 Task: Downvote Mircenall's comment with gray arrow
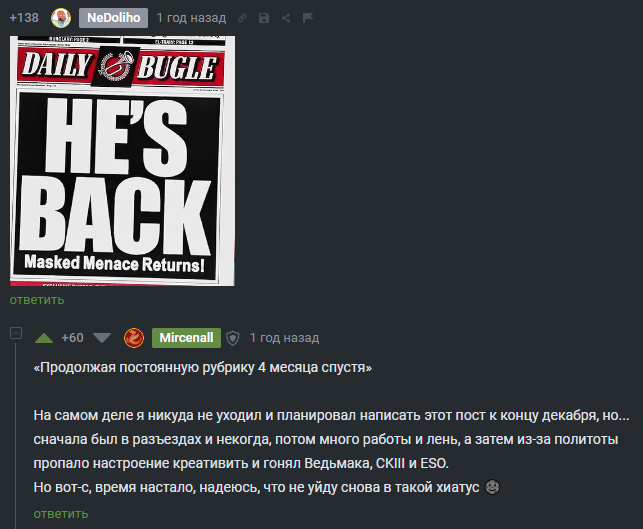tap(102, 338)
